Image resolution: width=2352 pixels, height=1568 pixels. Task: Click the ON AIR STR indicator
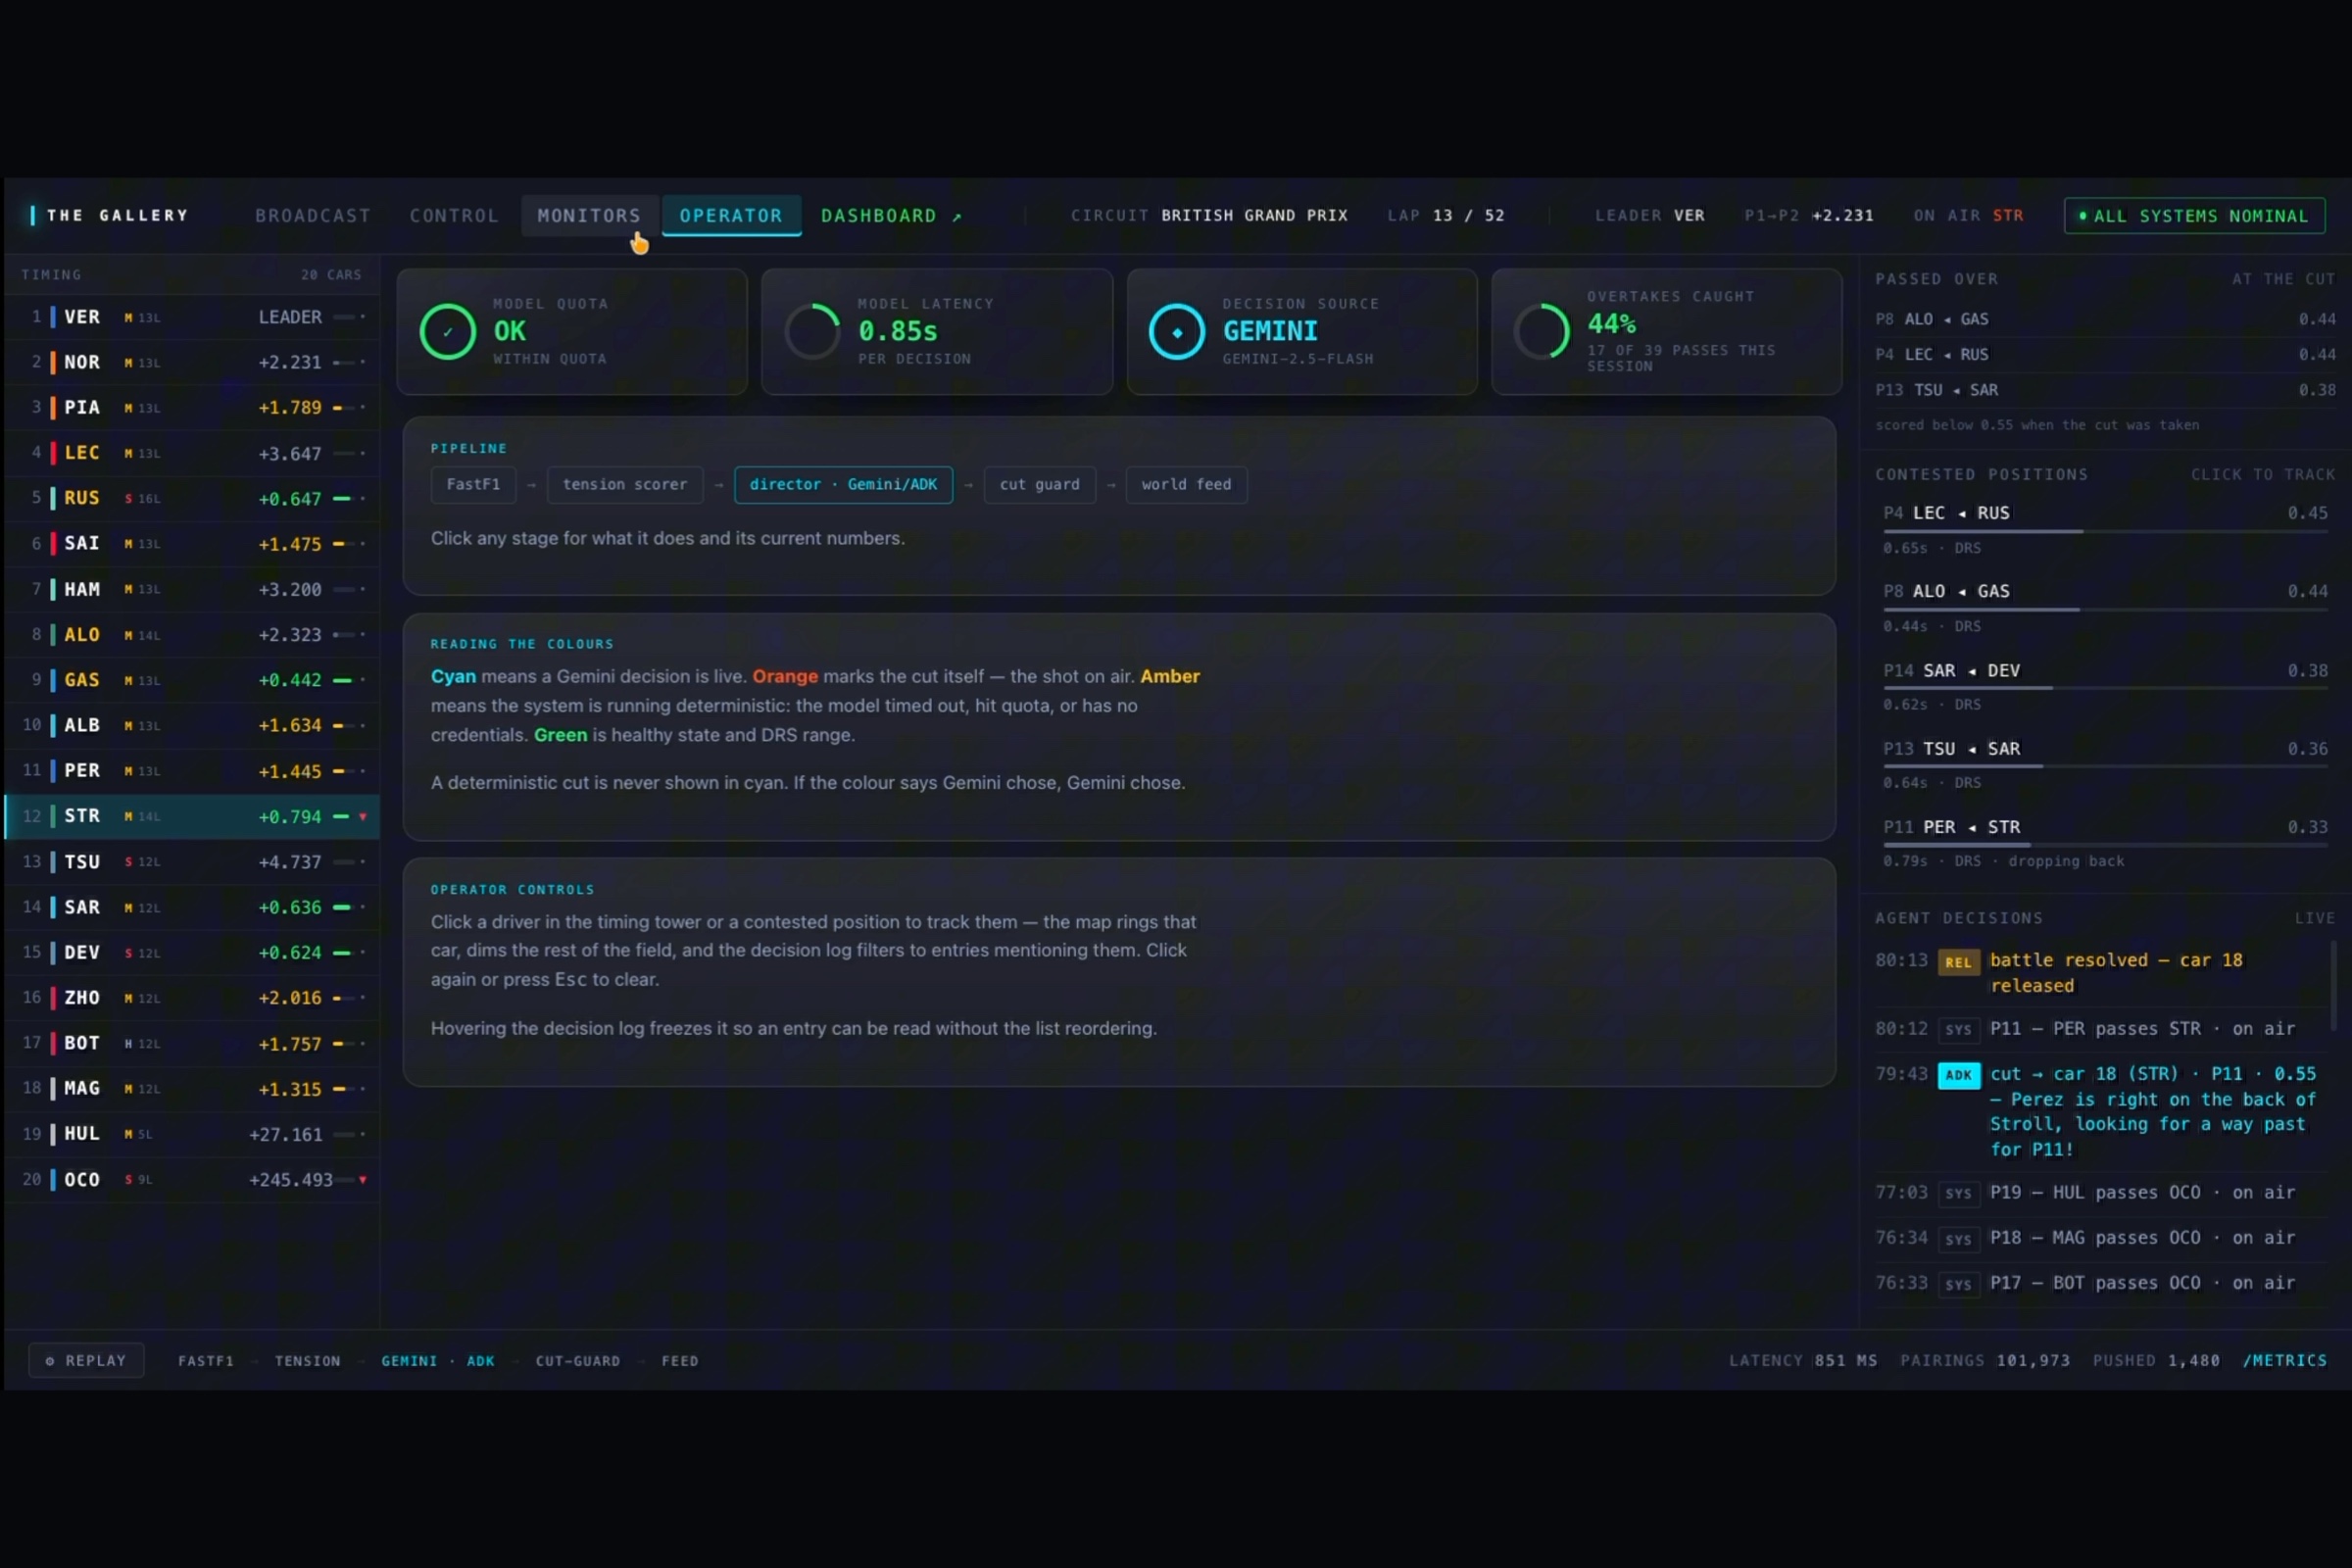(1968, 215)
